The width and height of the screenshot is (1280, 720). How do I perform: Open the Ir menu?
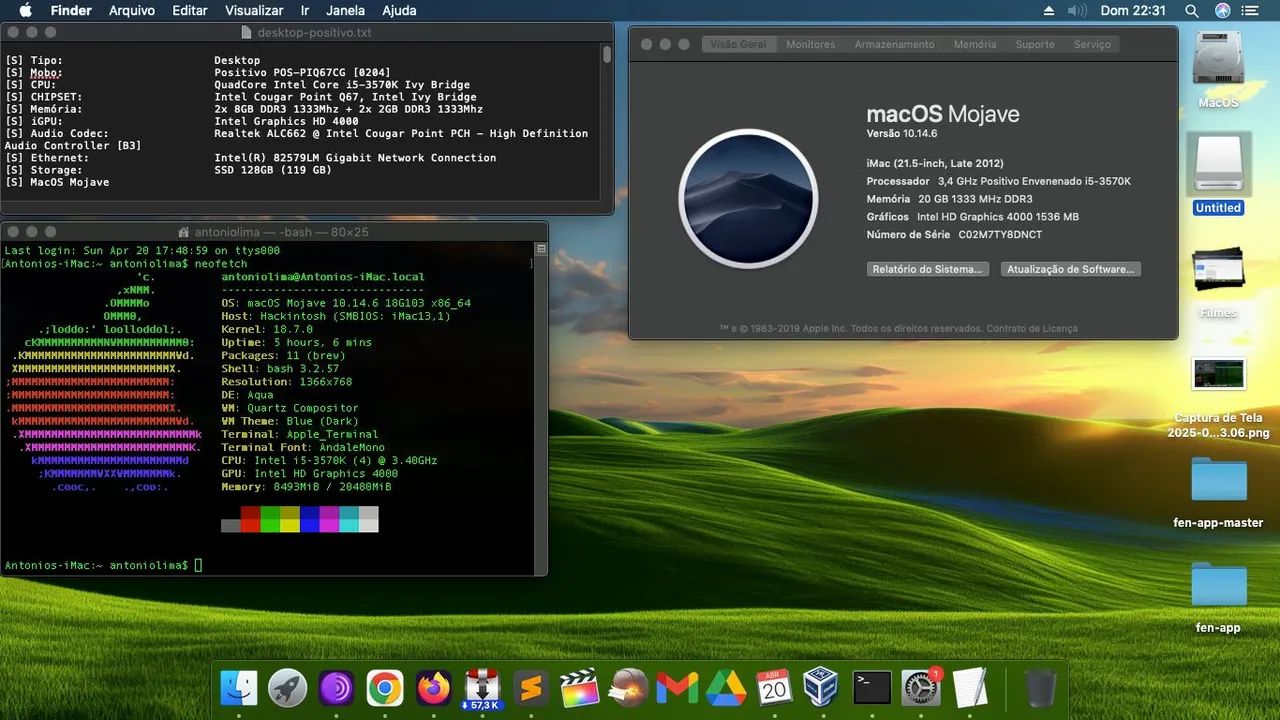pyautogui.click(x=305, y=11)
